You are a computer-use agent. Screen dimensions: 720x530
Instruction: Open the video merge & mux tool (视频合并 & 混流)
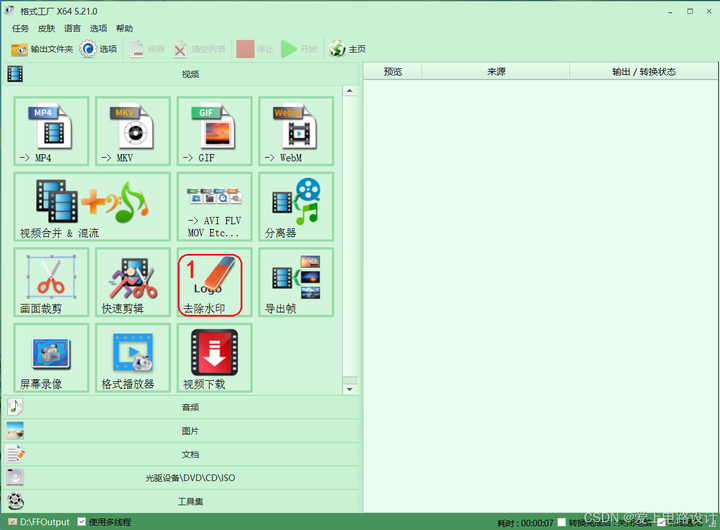pyautogui.click(x=92, y=207)
